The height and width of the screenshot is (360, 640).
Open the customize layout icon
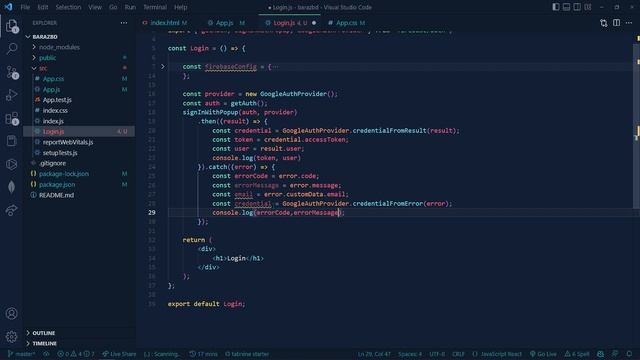[x=588, y=7]
